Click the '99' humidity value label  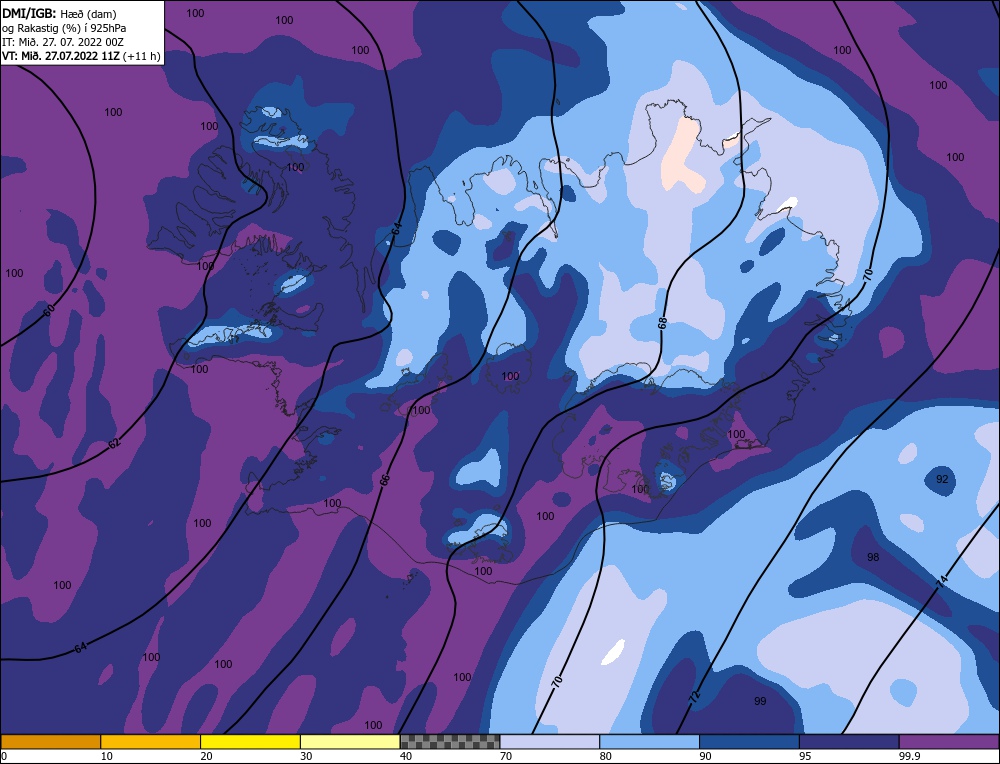pos(760,701)
